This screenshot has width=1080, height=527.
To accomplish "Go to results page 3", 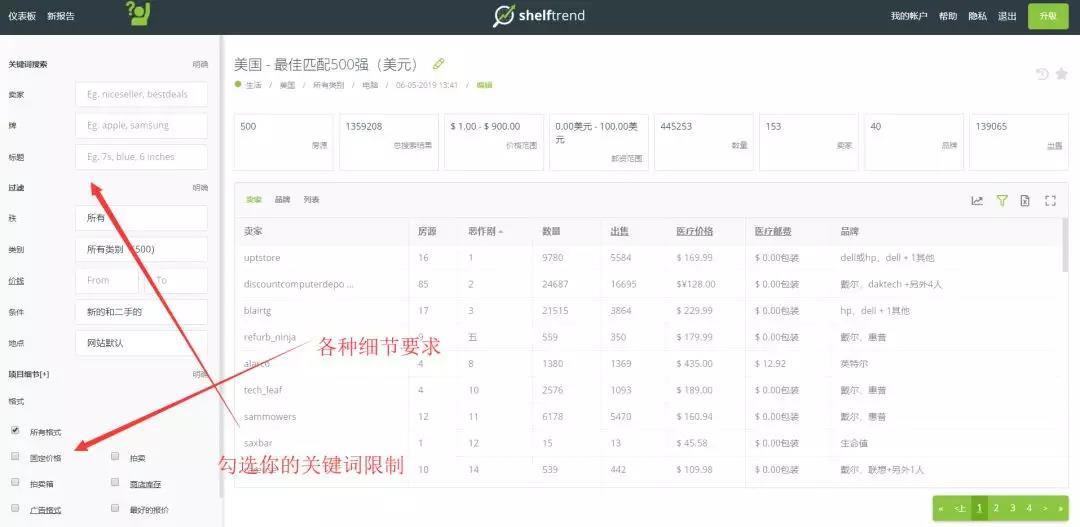I will pyautogui.click(x=1012, y=508).
